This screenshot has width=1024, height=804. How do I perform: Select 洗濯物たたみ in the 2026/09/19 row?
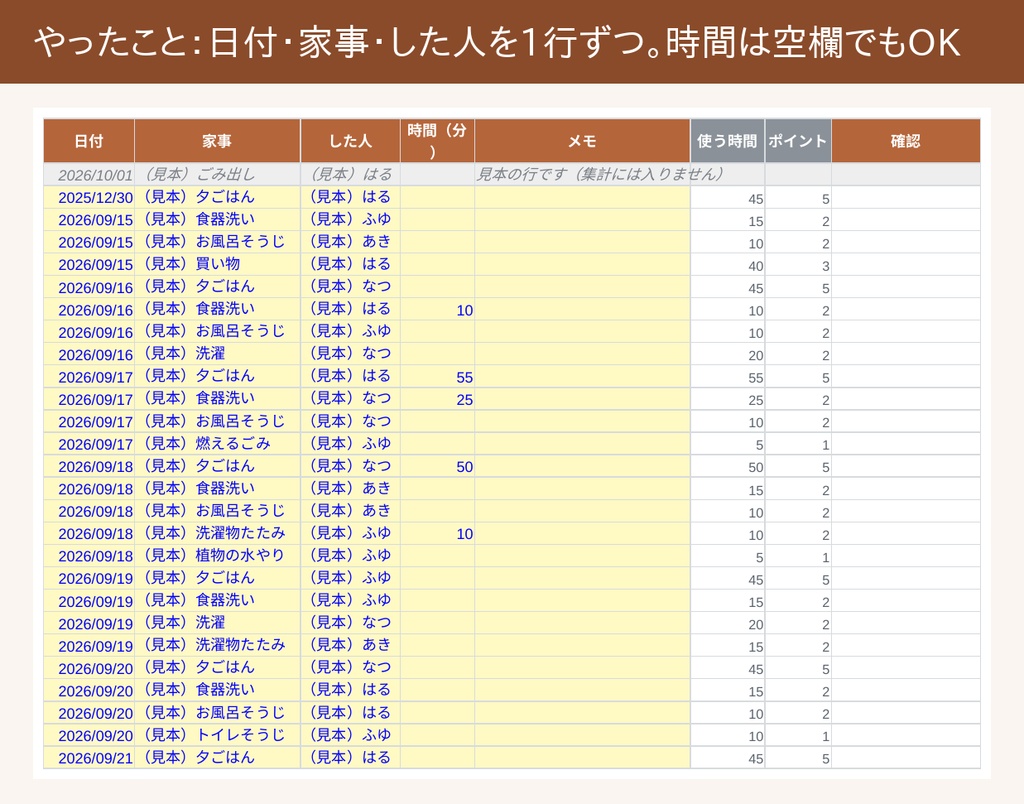coord(217,645)
